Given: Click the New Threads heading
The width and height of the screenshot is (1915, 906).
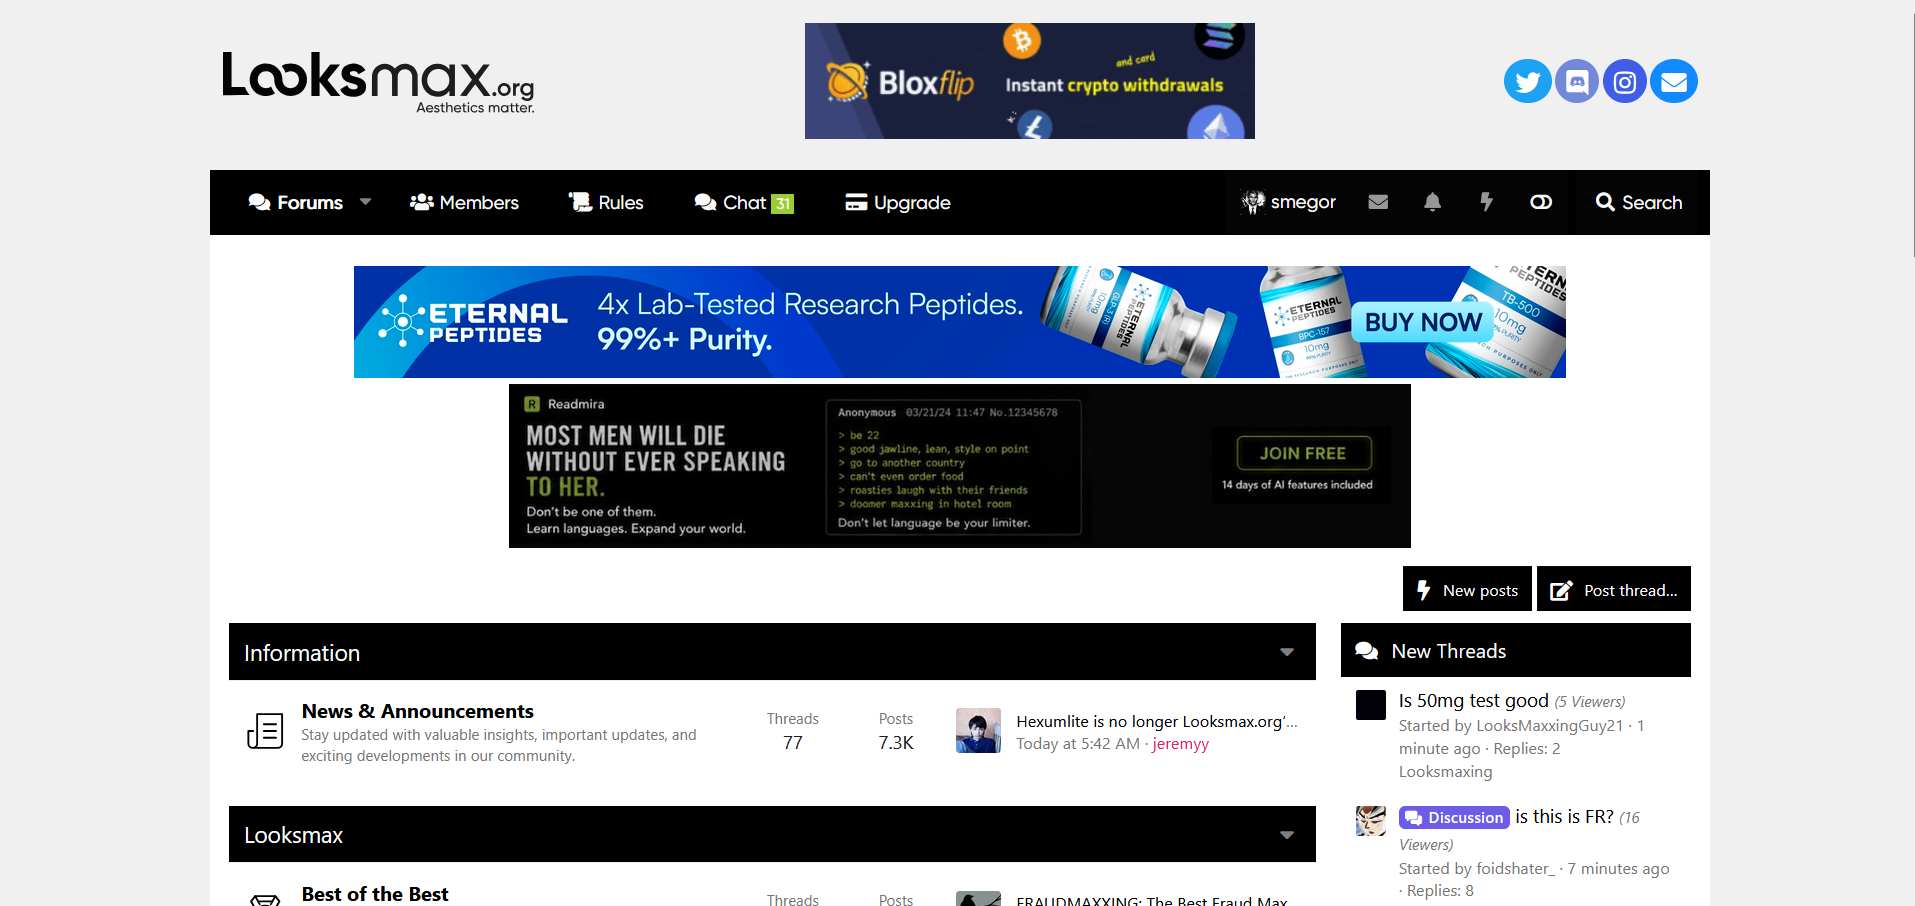Looking at the screenshot, I should point(1448,651).
